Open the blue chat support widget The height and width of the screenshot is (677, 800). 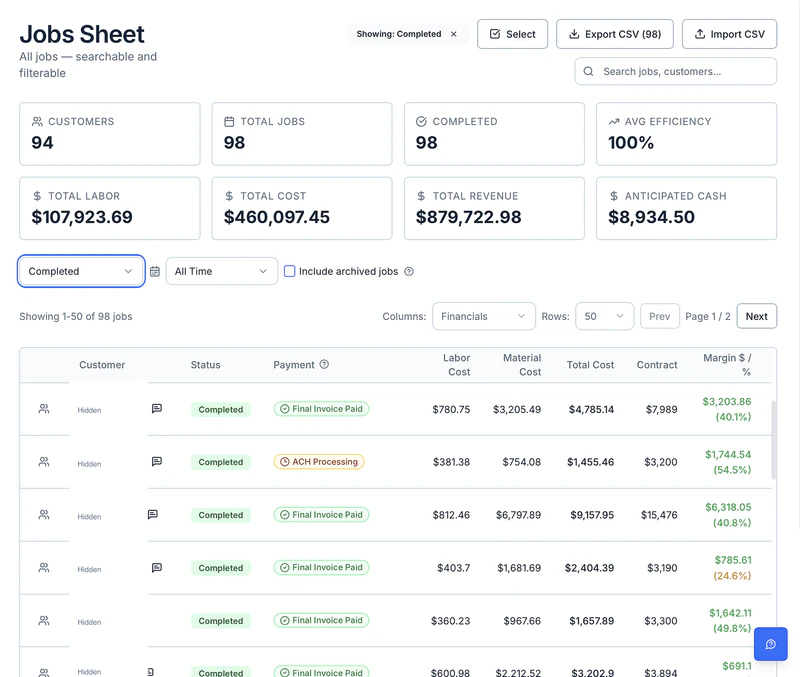point(770,644)
